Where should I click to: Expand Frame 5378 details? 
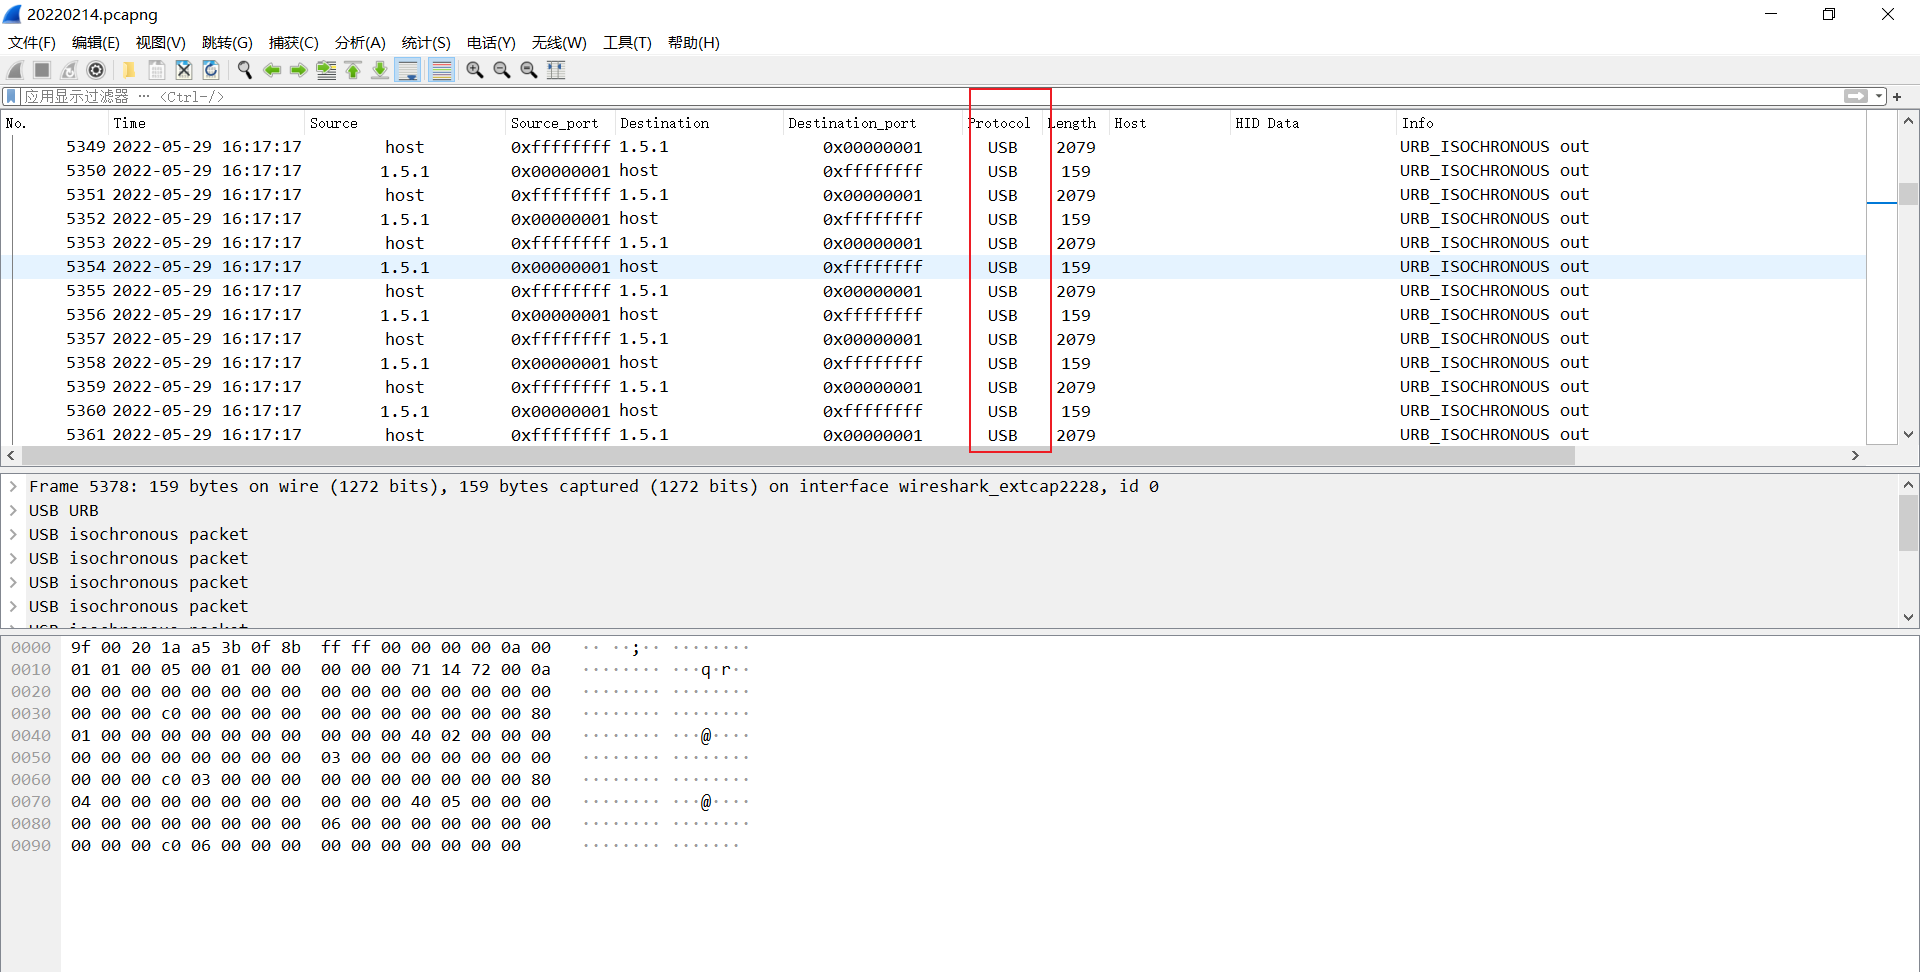tap(13, 487)
